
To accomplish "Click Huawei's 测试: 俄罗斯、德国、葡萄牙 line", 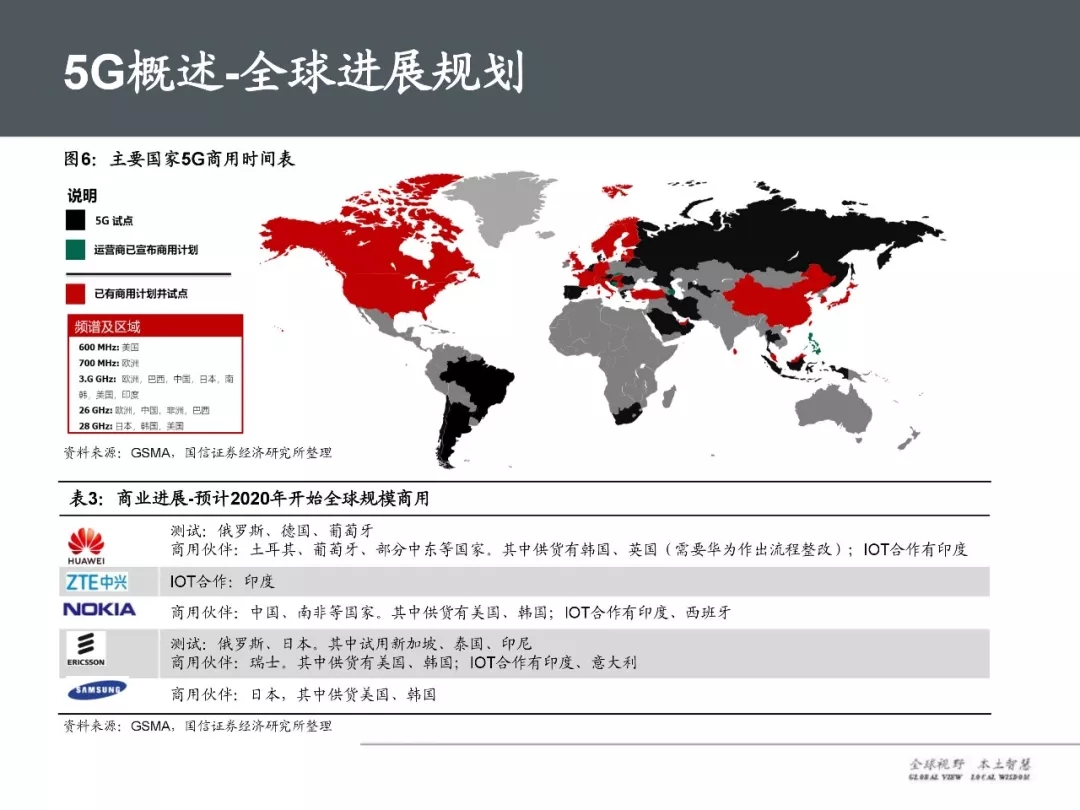I will click(272, 530).
